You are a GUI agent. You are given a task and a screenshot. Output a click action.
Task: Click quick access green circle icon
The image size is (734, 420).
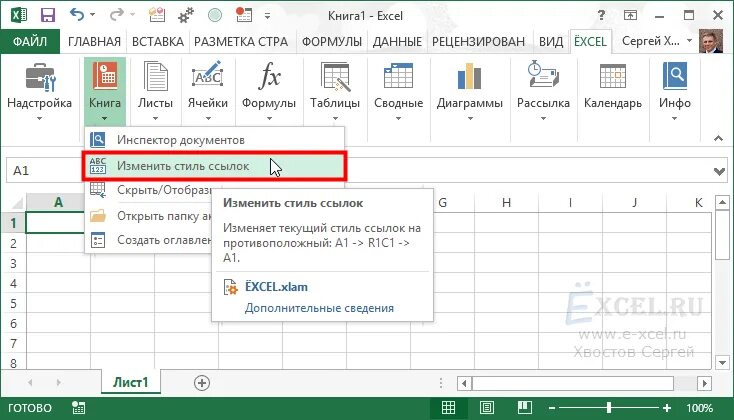(x=215, y=15)
